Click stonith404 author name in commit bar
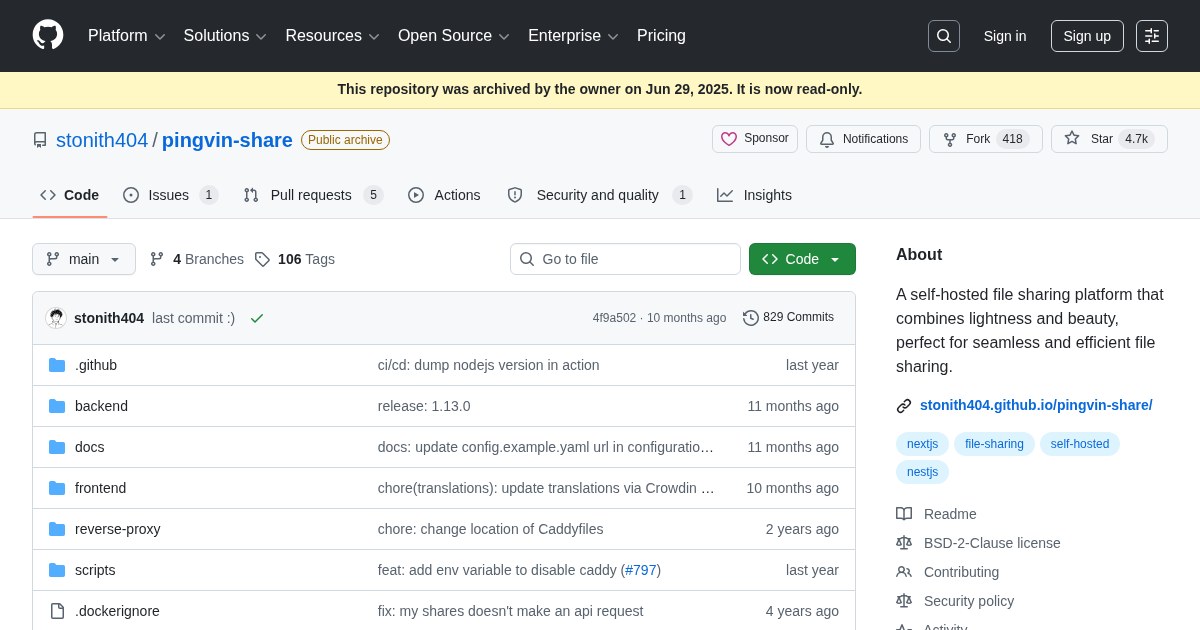The width and height of the screenshot is (1200, 630). [109, 318]
